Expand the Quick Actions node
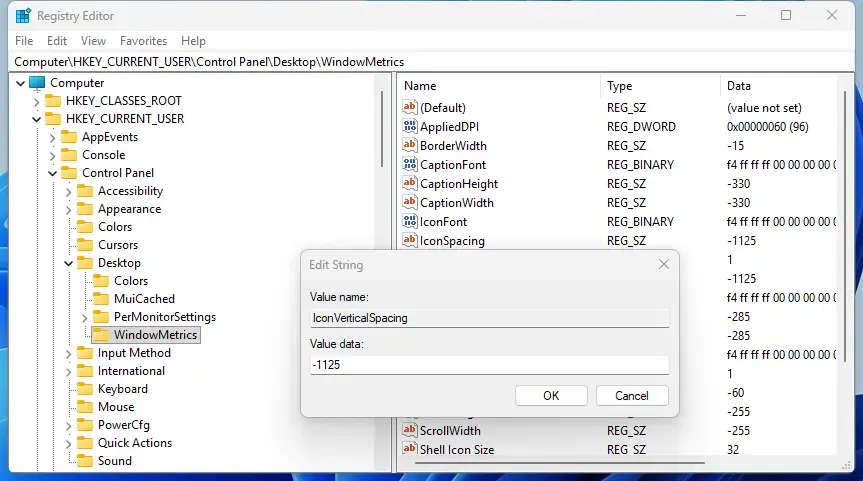 68,444
